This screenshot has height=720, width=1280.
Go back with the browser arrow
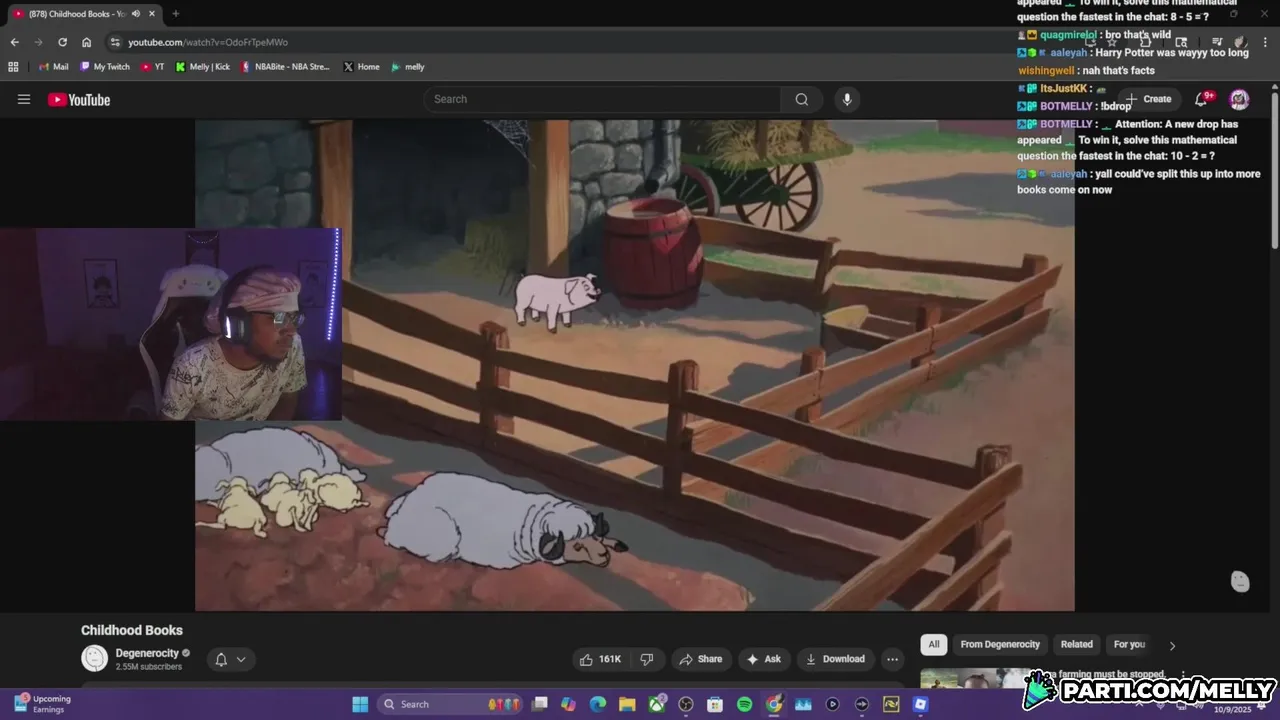pos(14,42)
